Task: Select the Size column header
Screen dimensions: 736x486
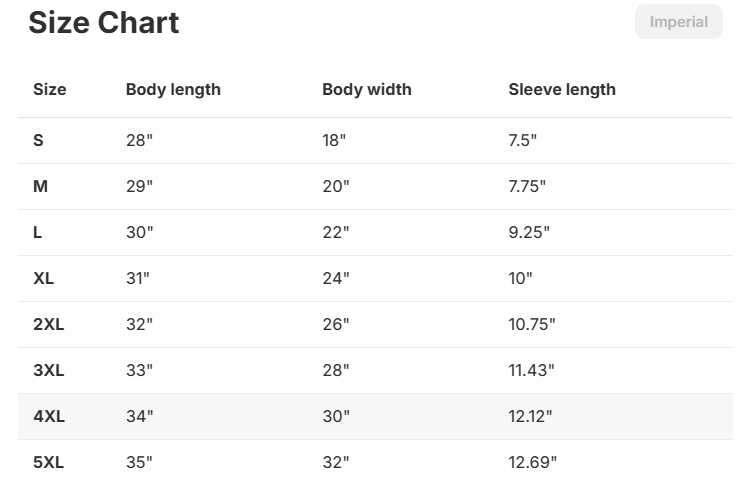Action: 50,89
